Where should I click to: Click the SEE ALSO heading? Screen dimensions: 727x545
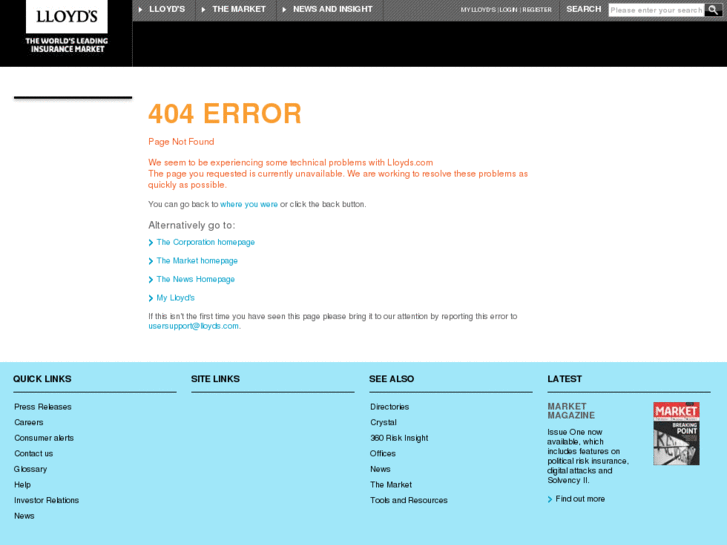click(x=391, y=379)
